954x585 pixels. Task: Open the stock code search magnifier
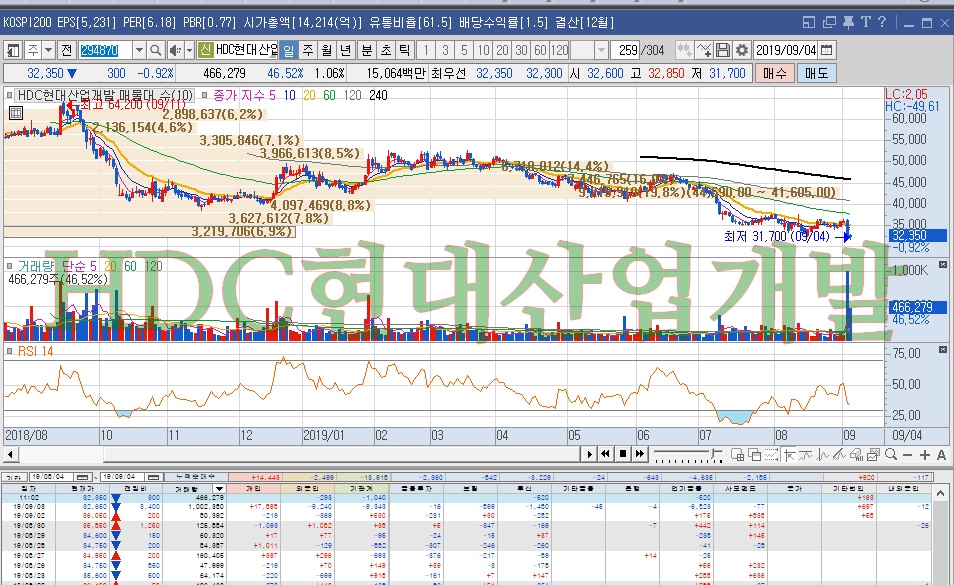156,50
